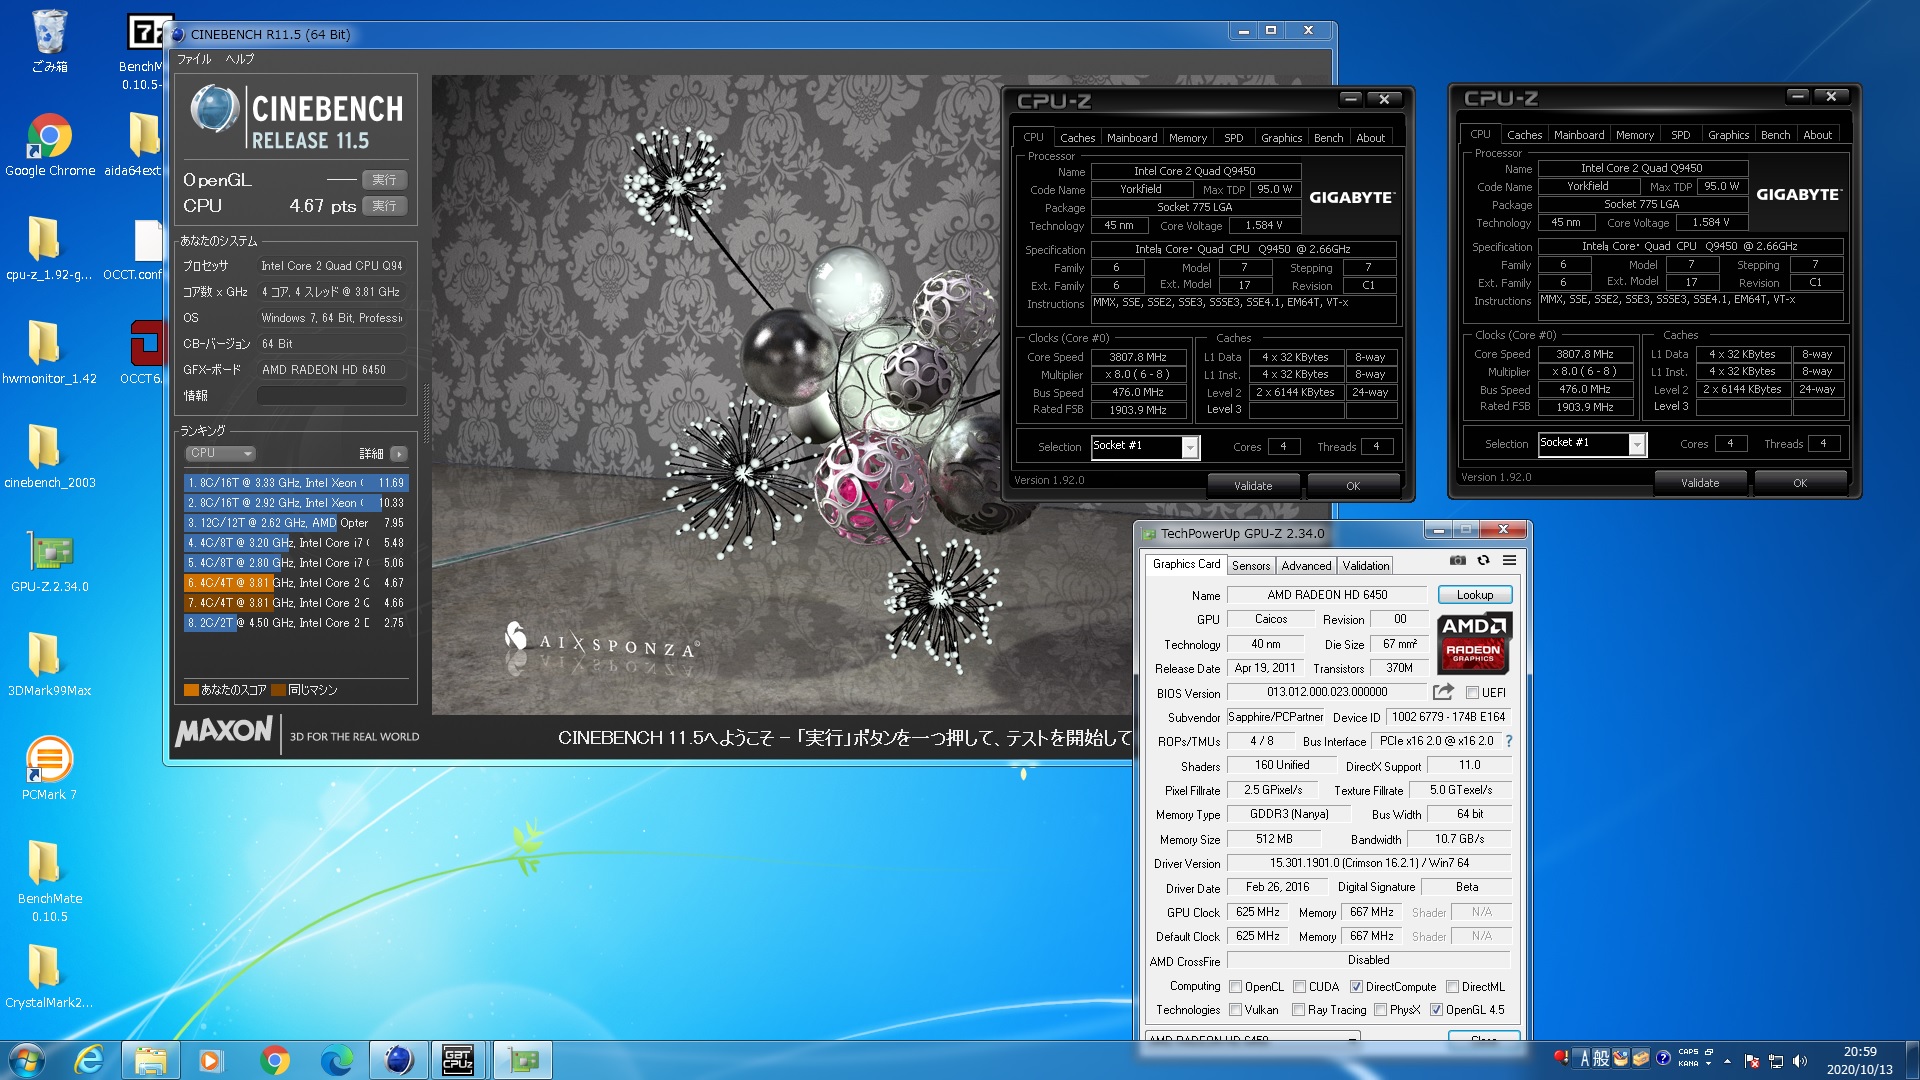
Task: Open the ヘルプ menu in Cinebench
Action: click(240, 59)
